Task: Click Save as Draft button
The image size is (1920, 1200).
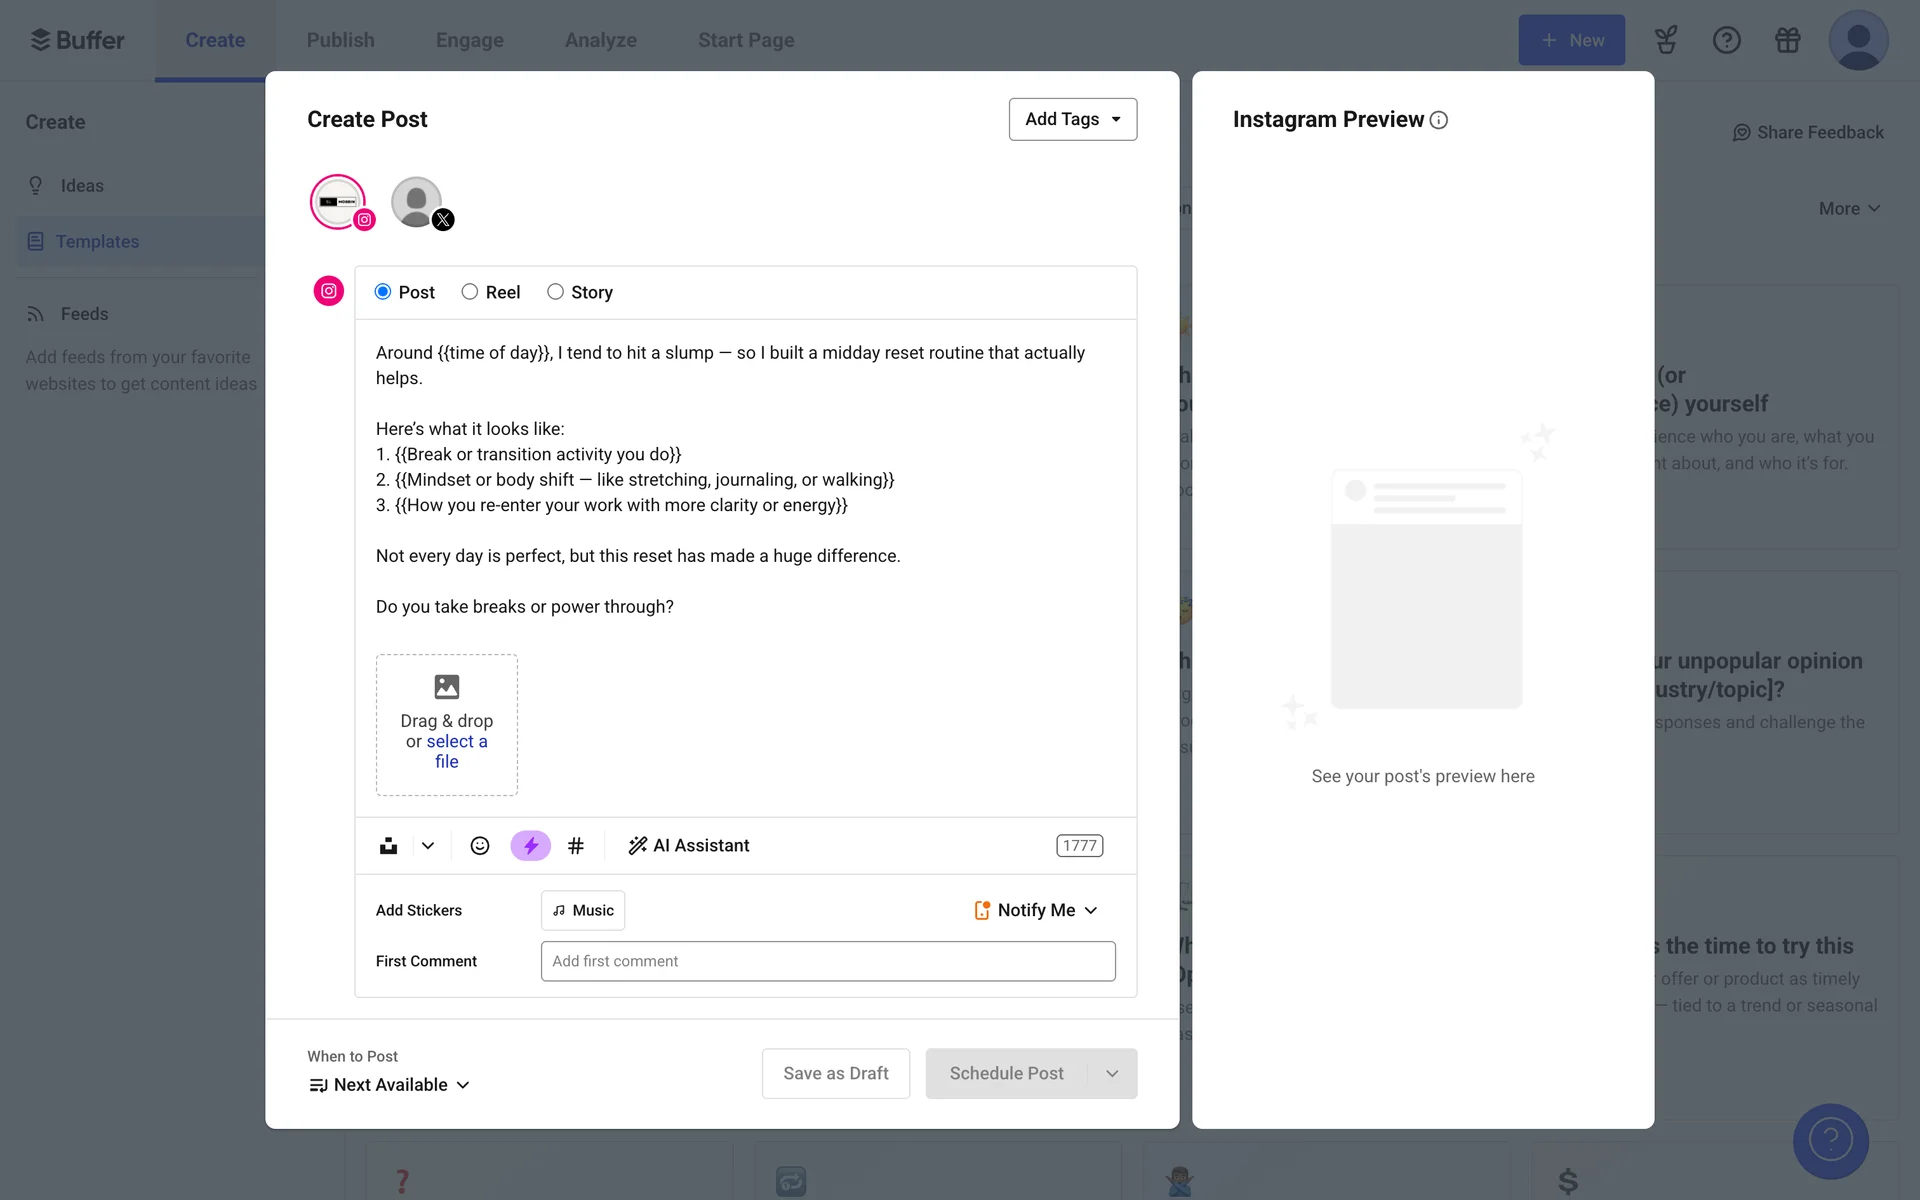Action: coord(835,1073)
